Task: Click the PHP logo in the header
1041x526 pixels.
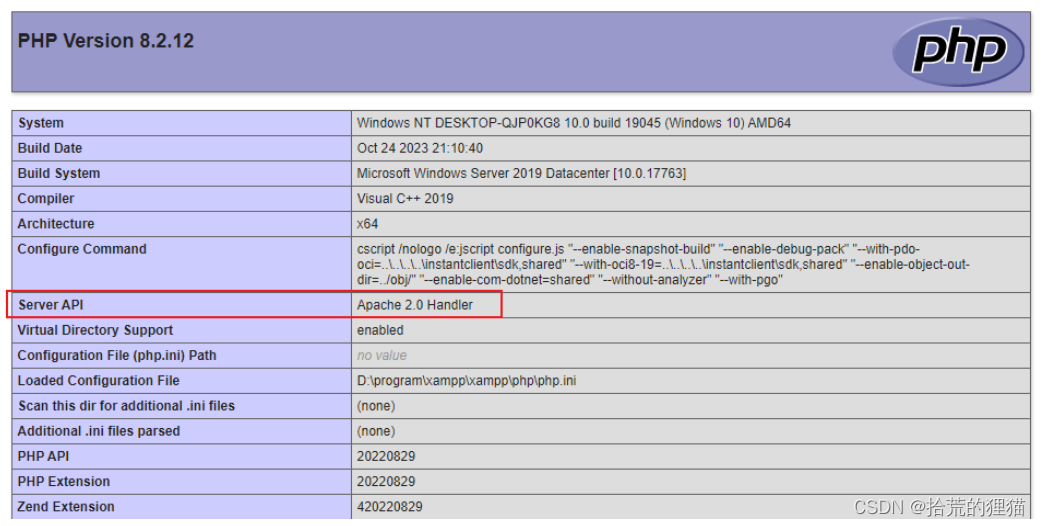Action: point(958,51)
